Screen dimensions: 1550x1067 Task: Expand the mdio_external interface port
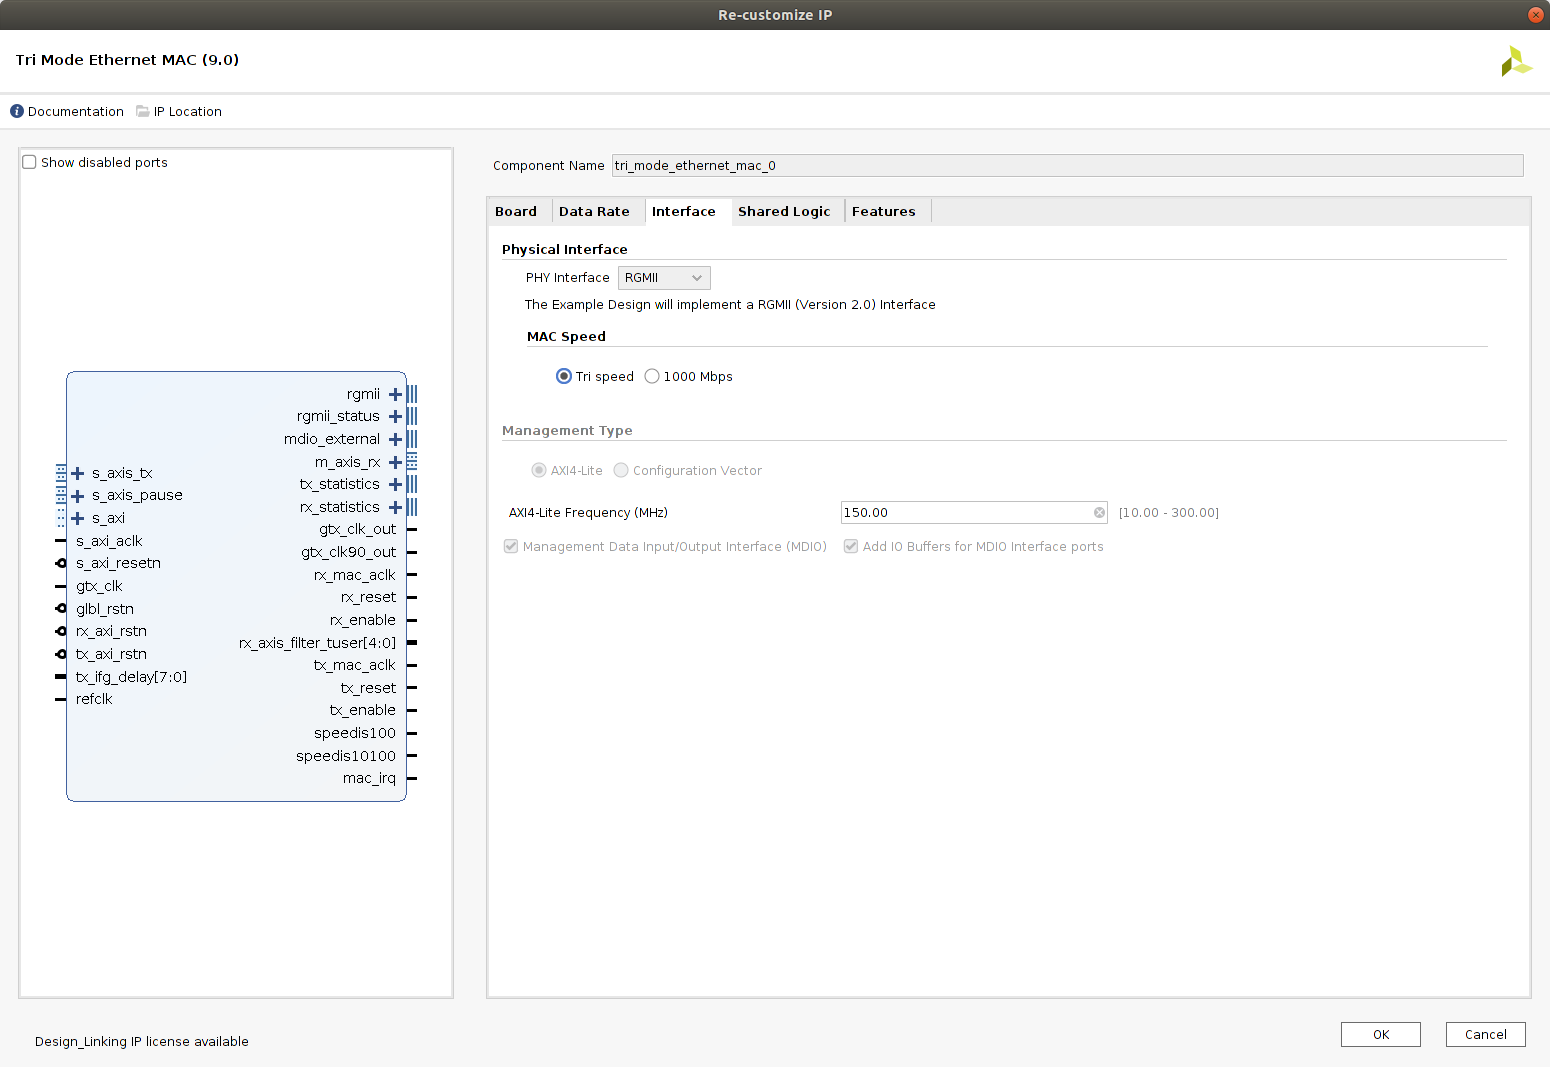(x=395, y=440)
